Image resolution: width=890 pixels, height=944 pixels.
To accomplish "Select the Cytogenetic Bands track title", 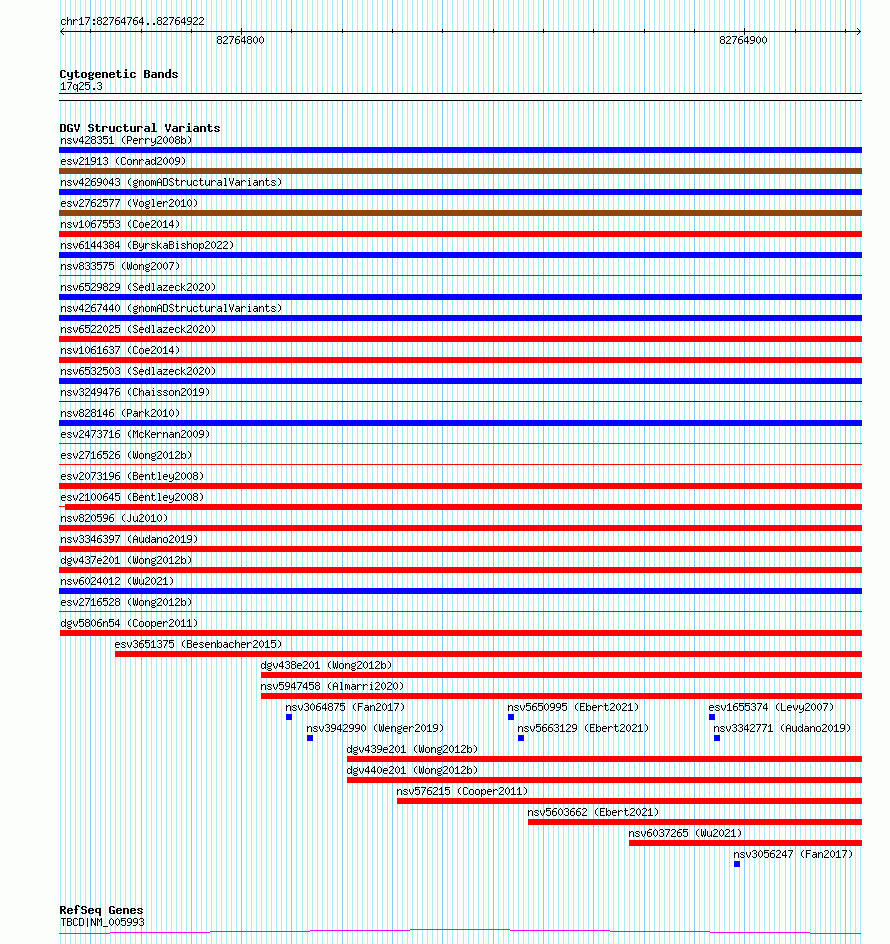I will [x=119, y=74].
